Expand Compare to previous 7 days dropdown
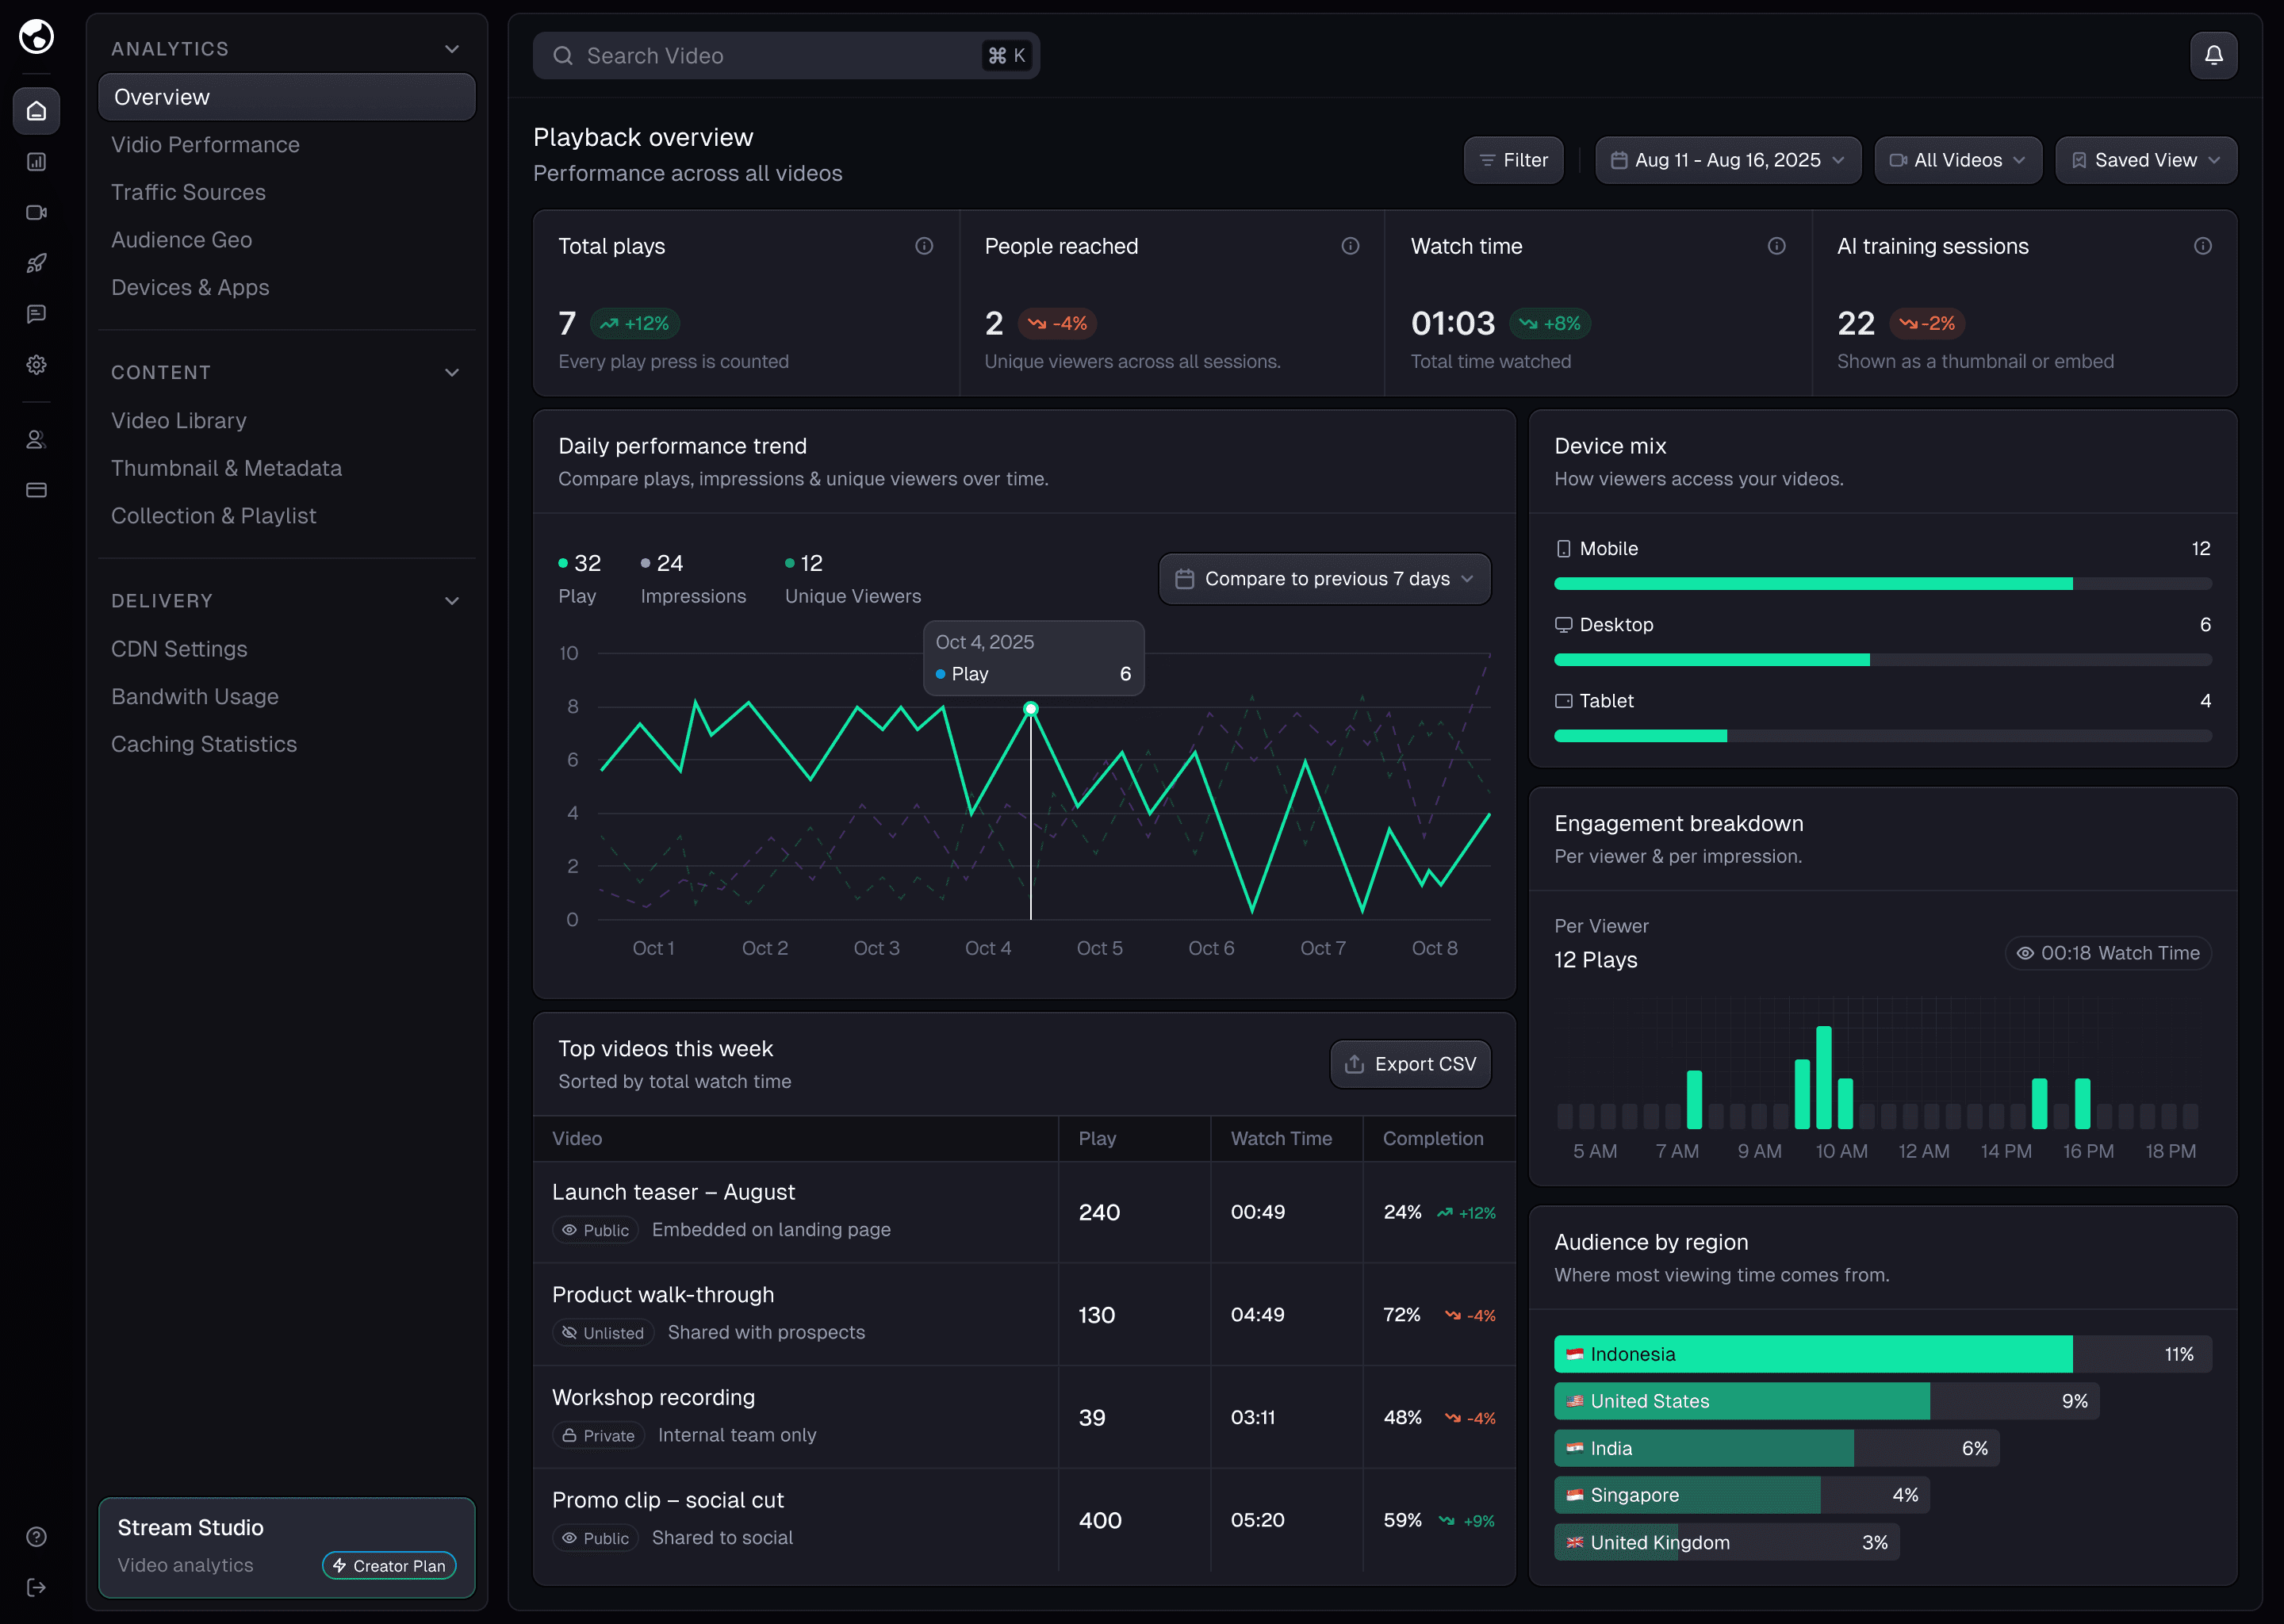The image size is (2284, 1624). tap(1324, 579)
